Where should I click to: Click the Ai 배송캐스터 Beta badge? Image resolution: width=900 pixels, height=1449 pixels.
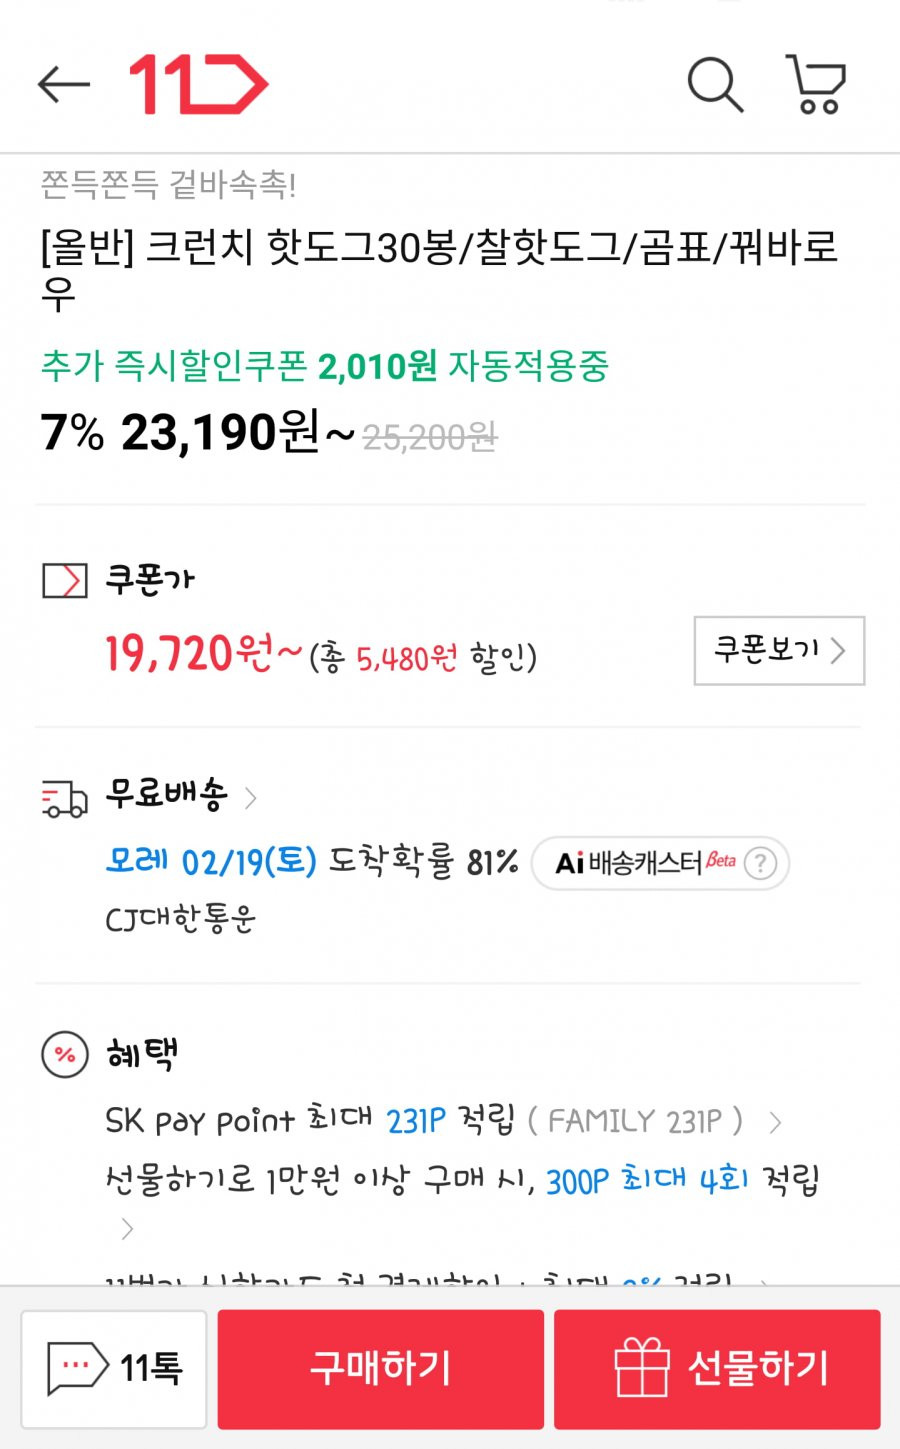[660, 863]
